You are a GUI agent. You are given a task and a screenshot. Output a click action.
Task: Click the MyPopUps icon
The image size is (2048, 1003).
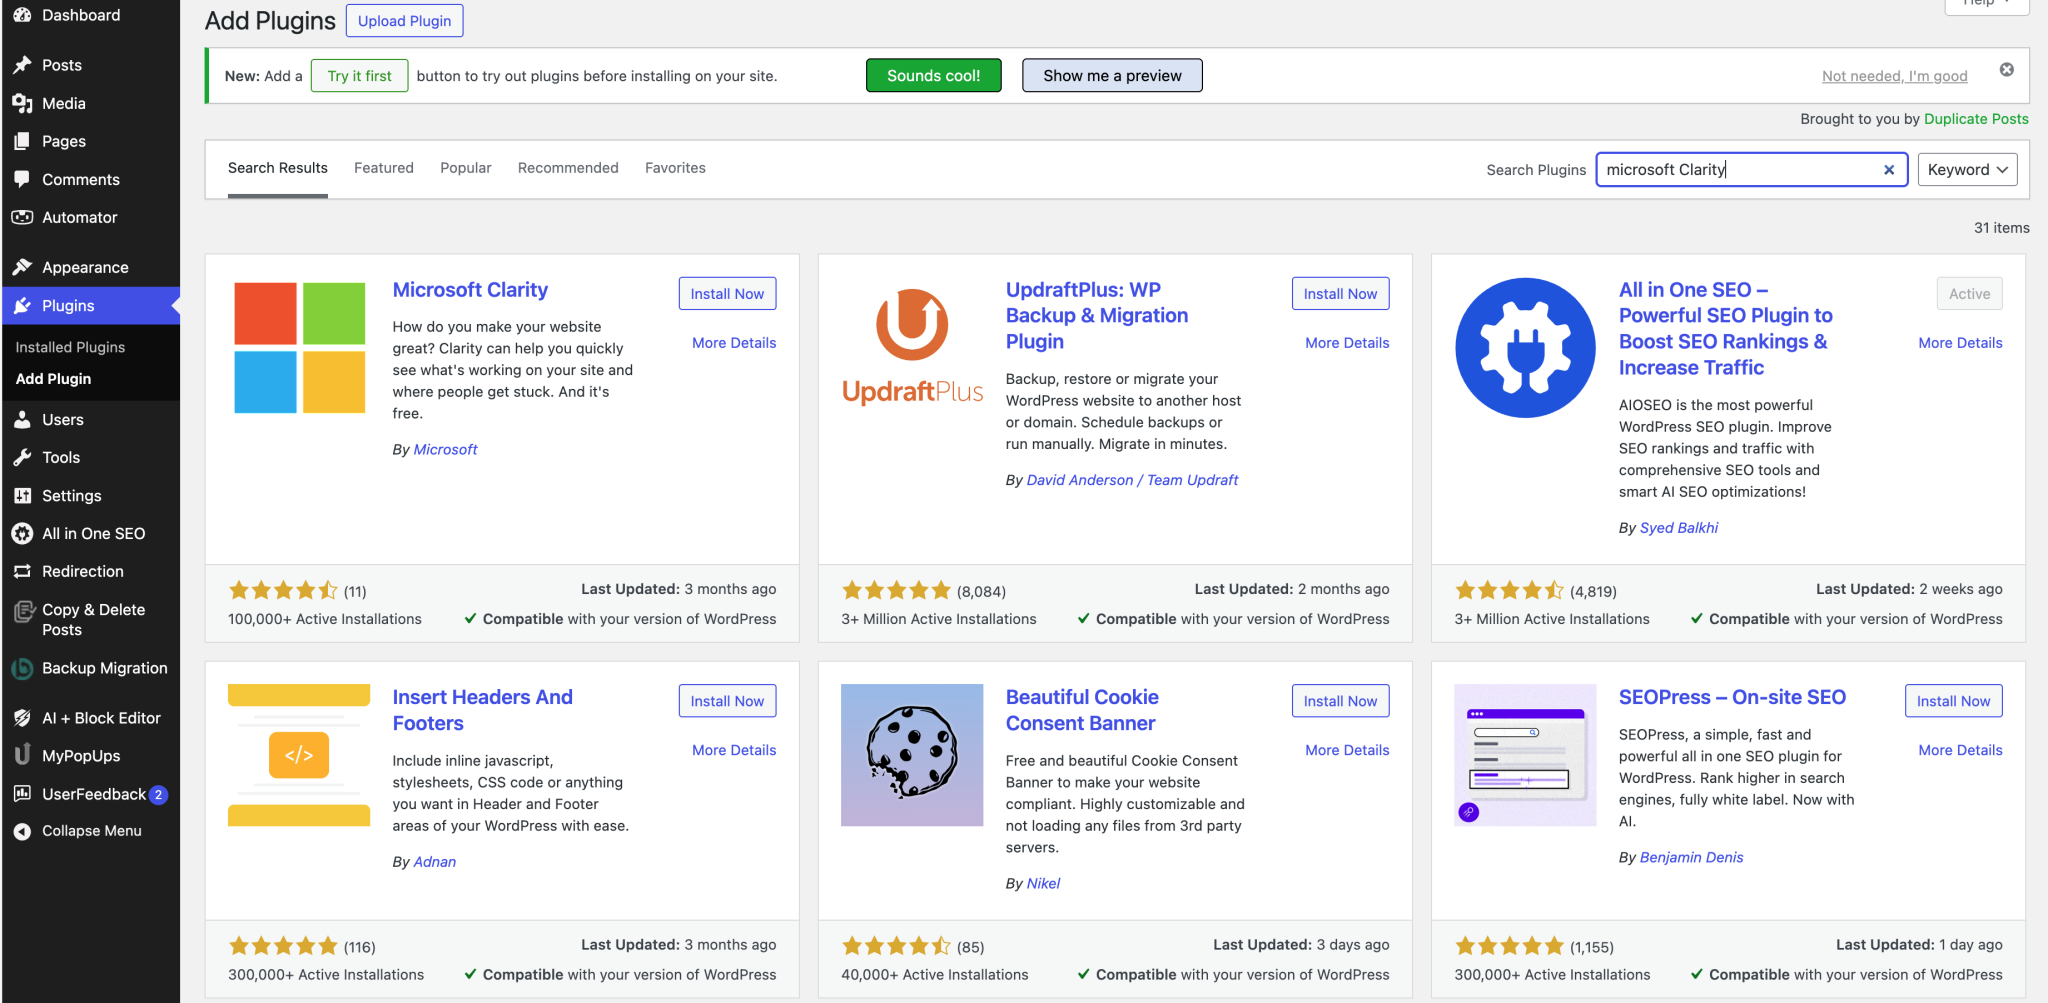pyautogui.click(x=24, y=755)
